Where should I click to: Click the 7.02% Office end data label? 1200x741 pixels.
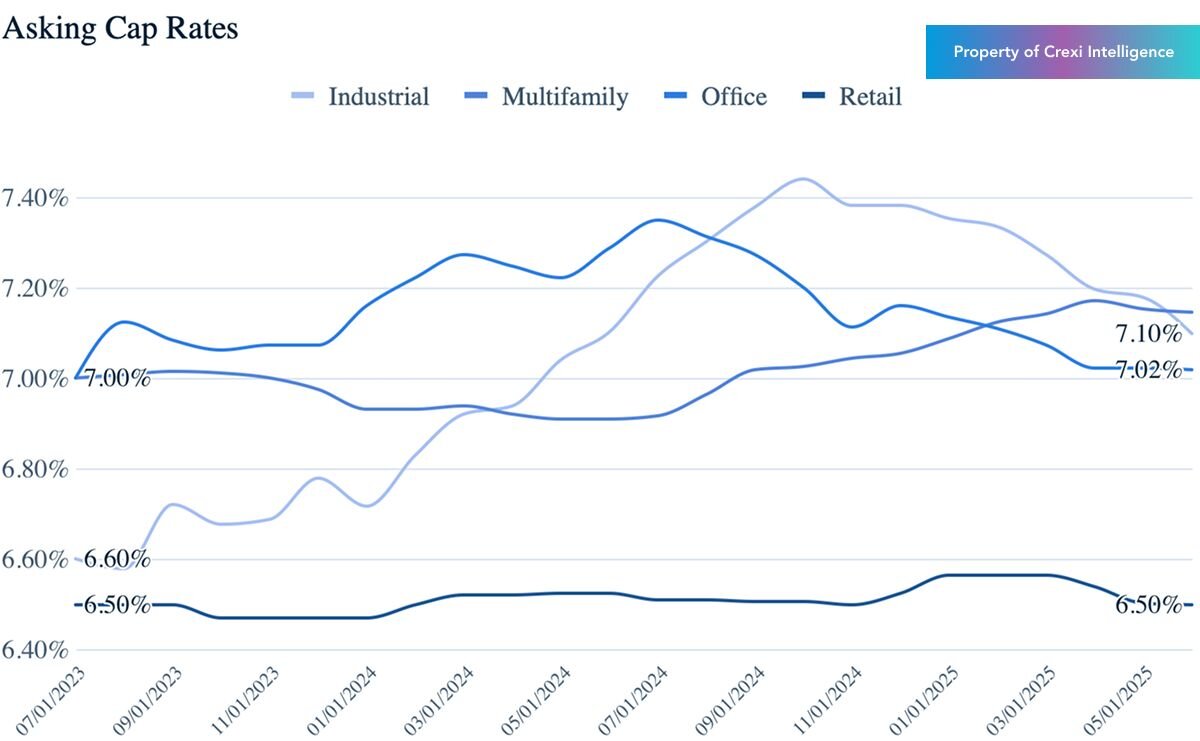pos(1149,371)
